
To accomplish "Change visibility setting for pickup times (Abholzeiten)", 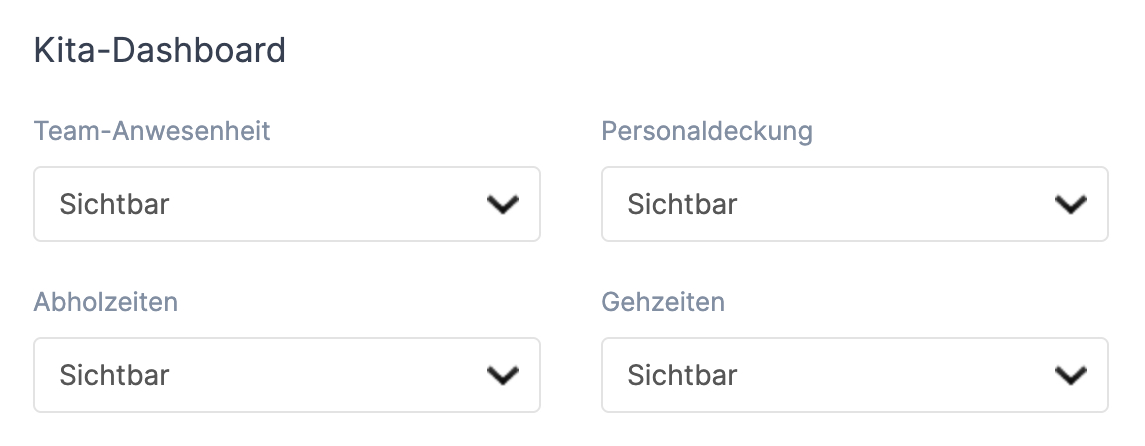I will coord(287,375).
